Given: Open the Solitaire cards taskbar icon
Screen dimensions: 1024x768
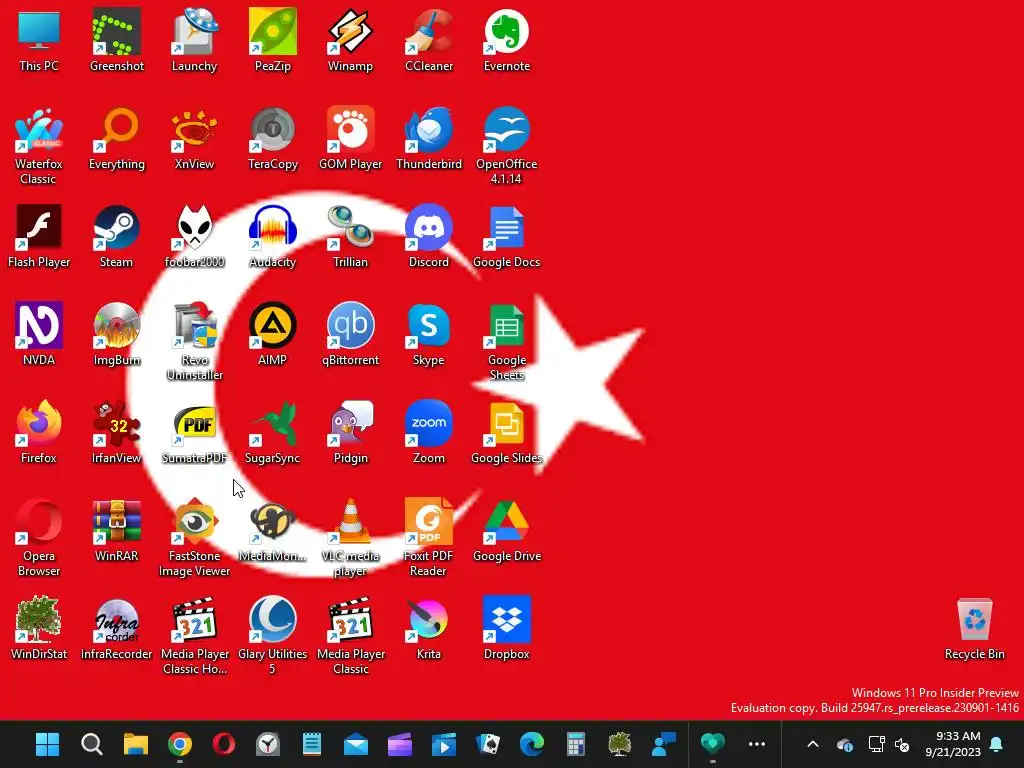Looking at the screenshot, I should point(488,744).
